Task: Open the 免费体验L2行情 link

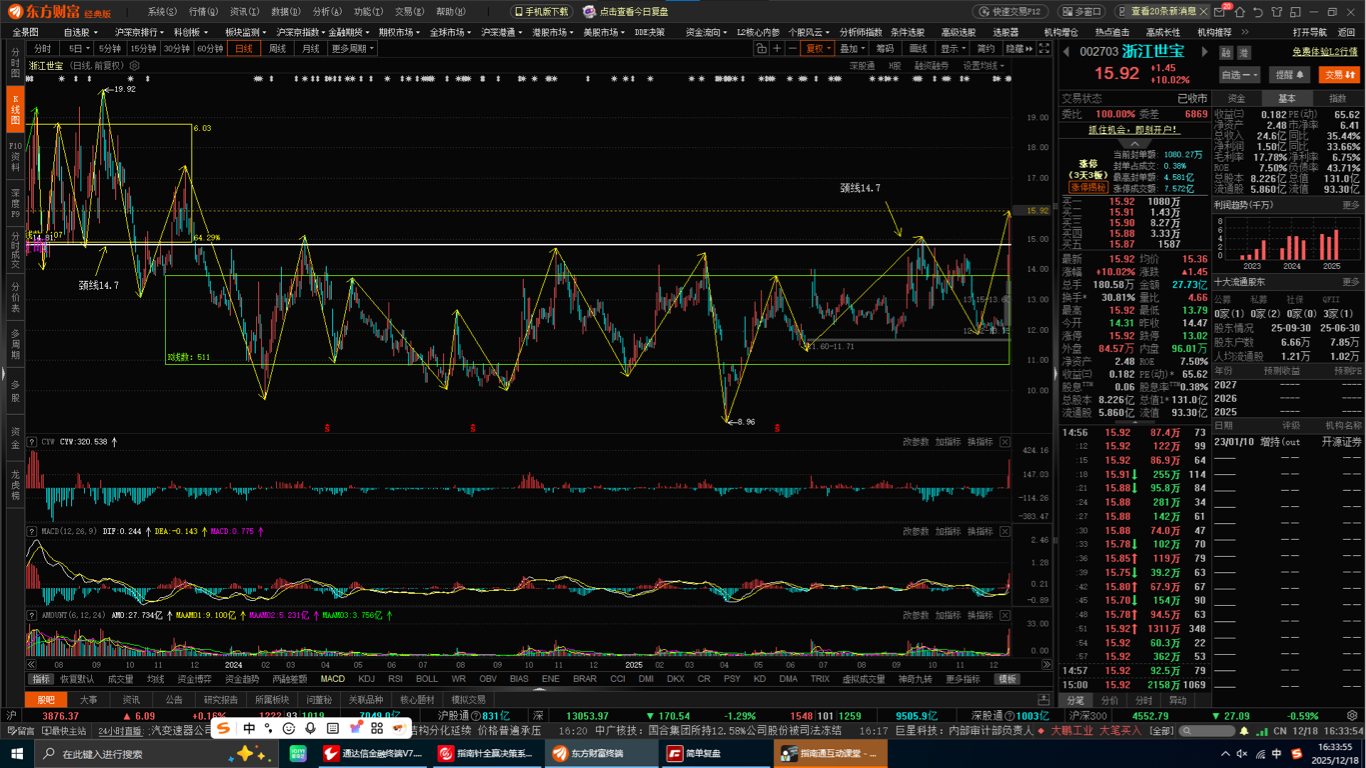Action: pos(1325,51)
